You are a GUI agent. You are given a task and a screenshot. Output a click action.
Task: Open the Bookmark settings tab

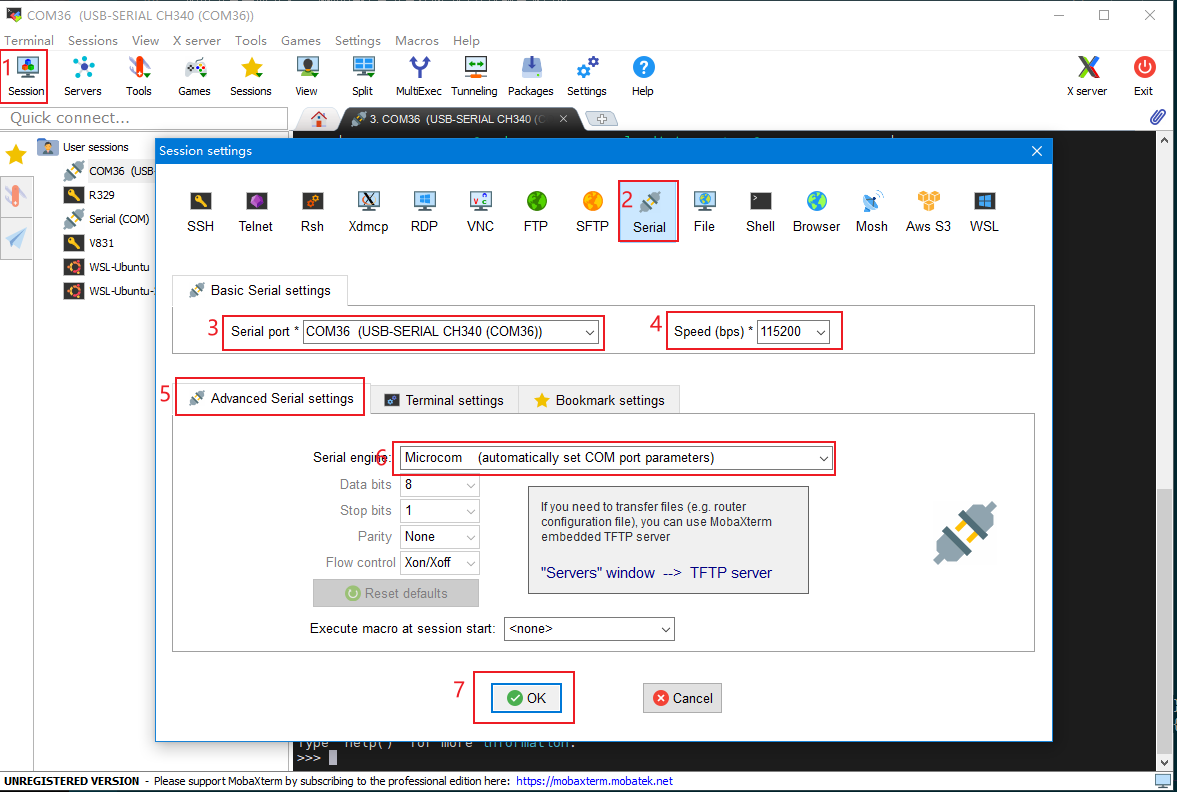599,400
